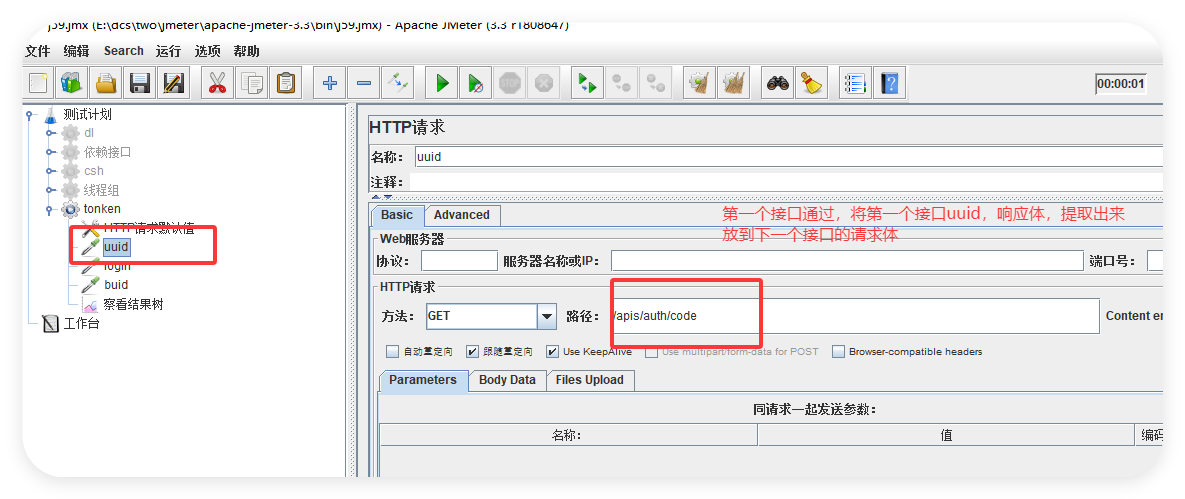Open the Search menu
Screen dimensions: 1185x499
point(124,51)
